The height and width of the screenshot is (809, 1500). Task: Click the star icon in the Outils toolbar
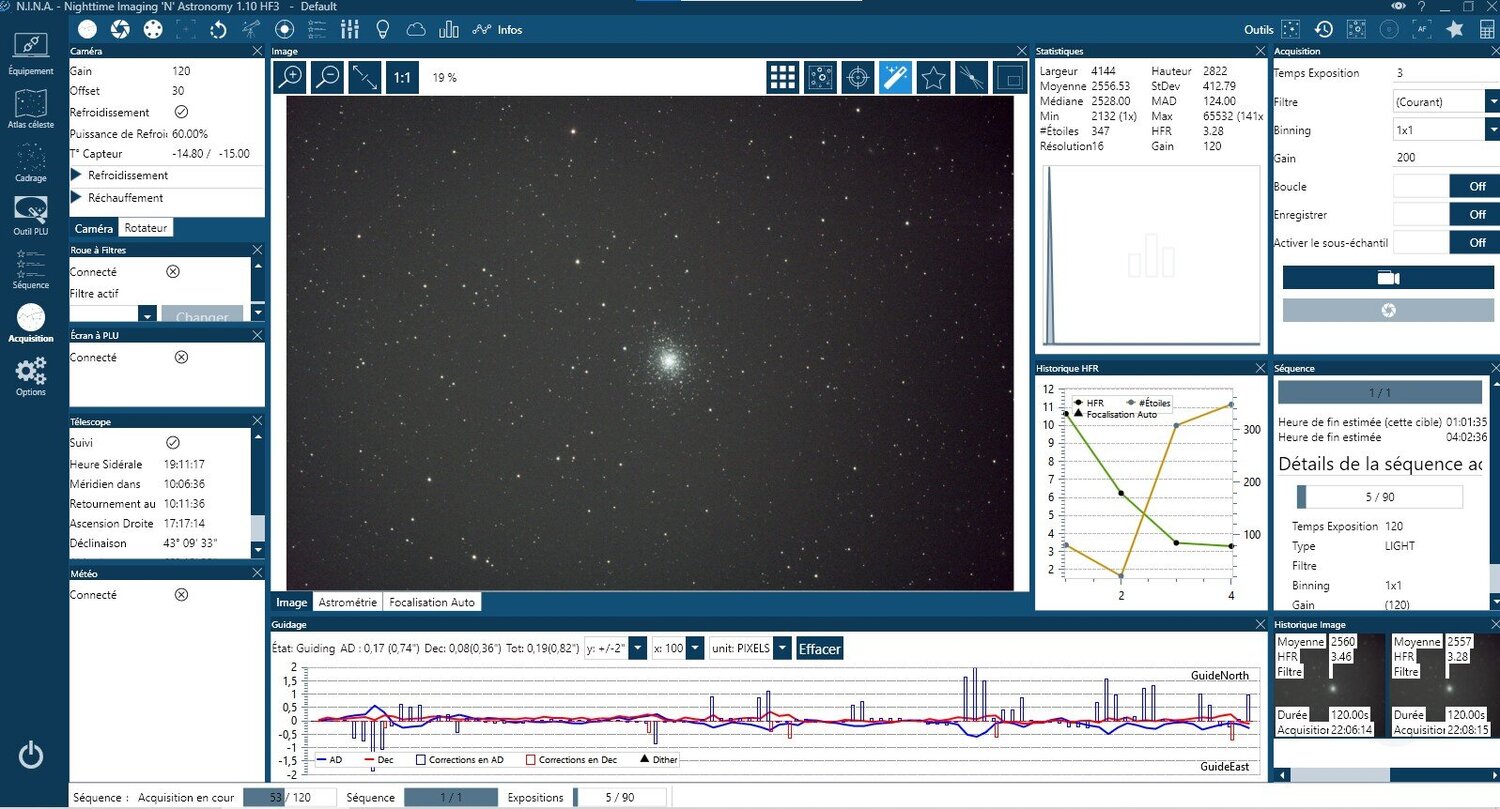click(1455, 29)
